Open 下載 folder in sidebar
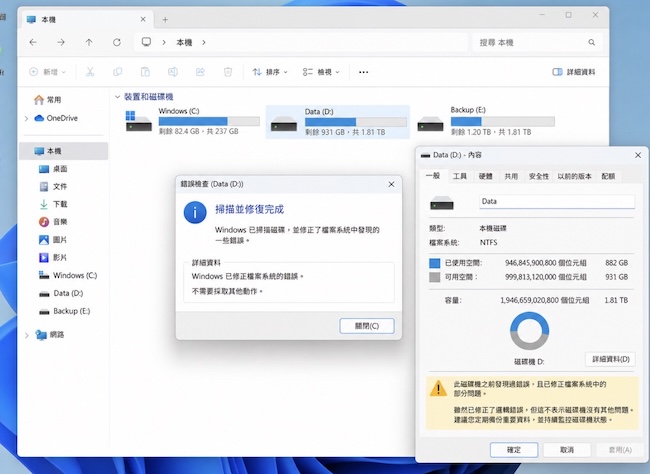650x474 pixels. 53,204
